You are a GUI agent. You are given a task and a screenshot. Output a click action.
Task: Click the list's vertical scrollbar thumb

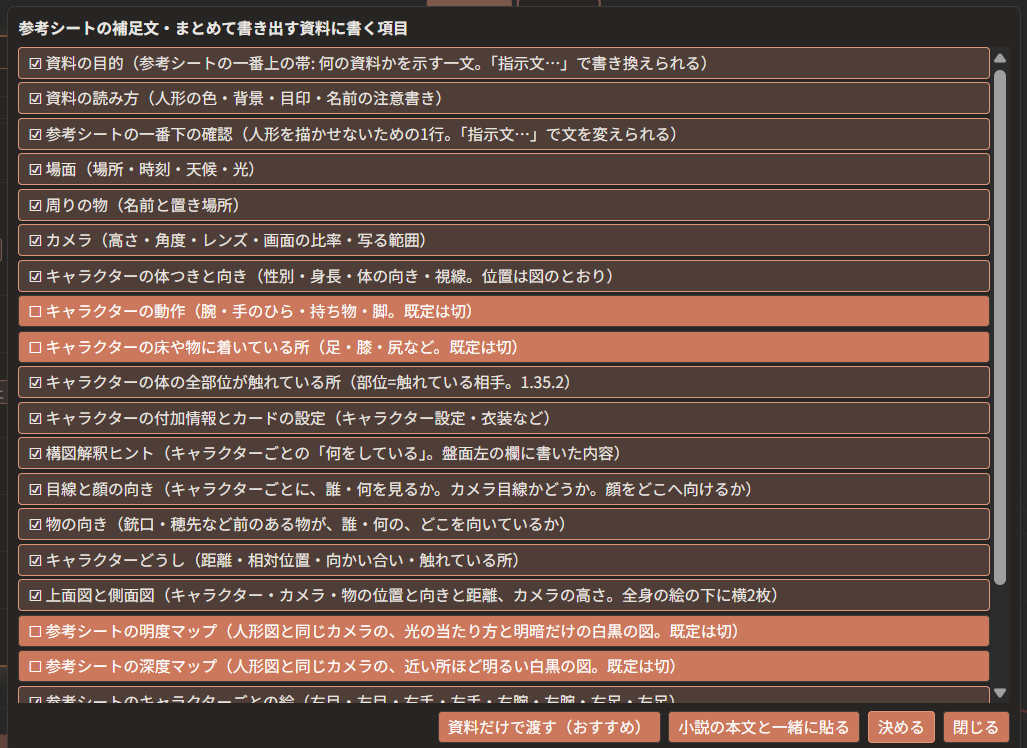pyautogui.click(x=999, y=327)
